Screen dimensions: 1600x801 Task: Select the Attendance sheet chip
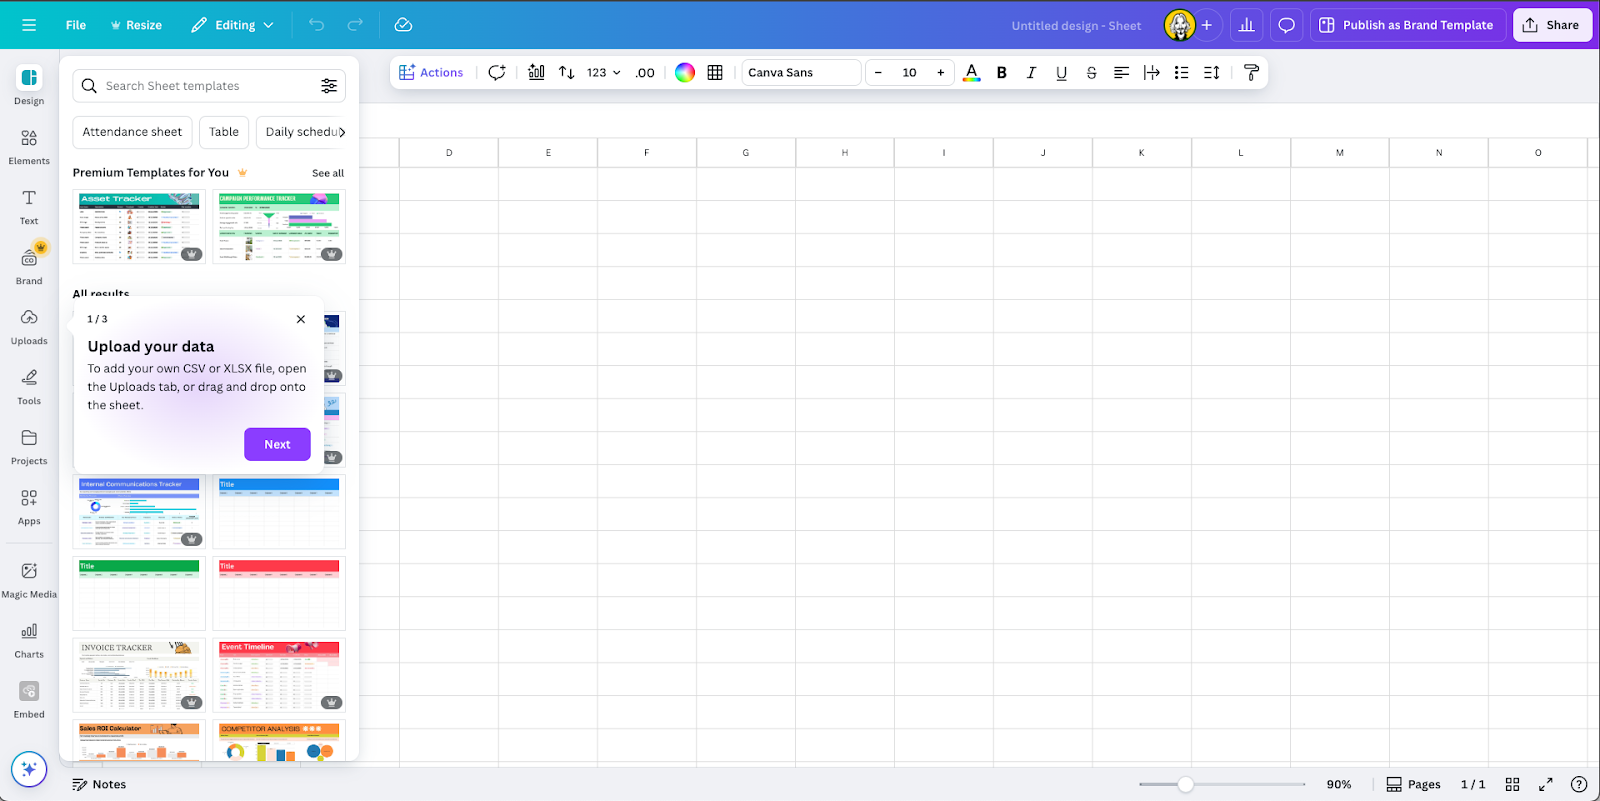[132, 132]
